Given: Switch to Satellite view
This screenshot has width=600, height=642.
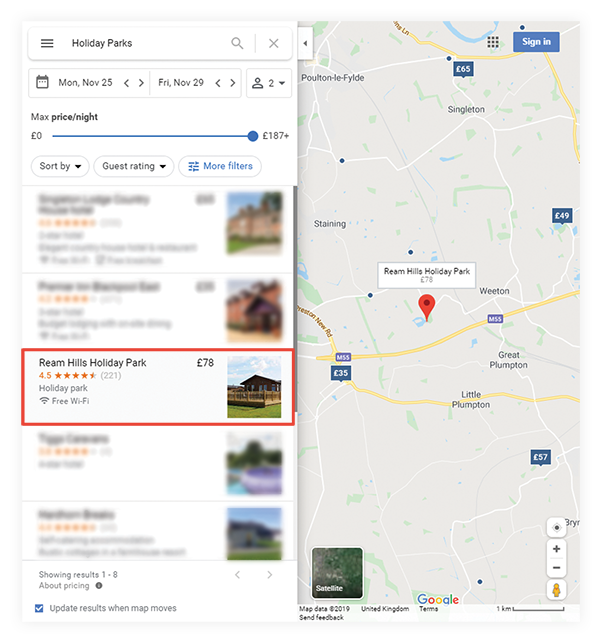Looking at the screenshot, I should tap(337, 573).
